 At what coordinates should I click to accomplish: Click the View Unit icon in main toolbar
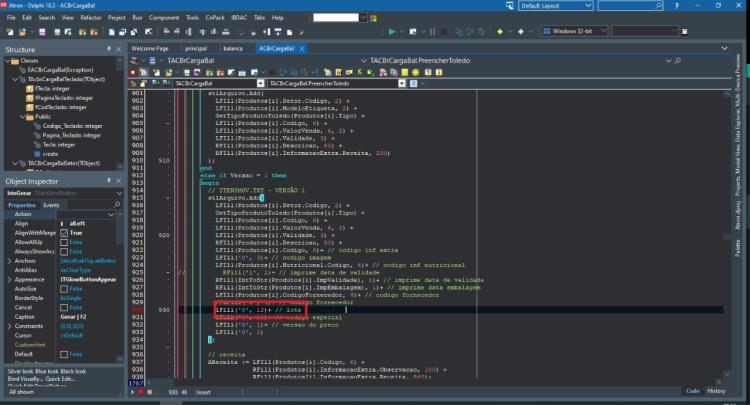click(x=111, y=32)
